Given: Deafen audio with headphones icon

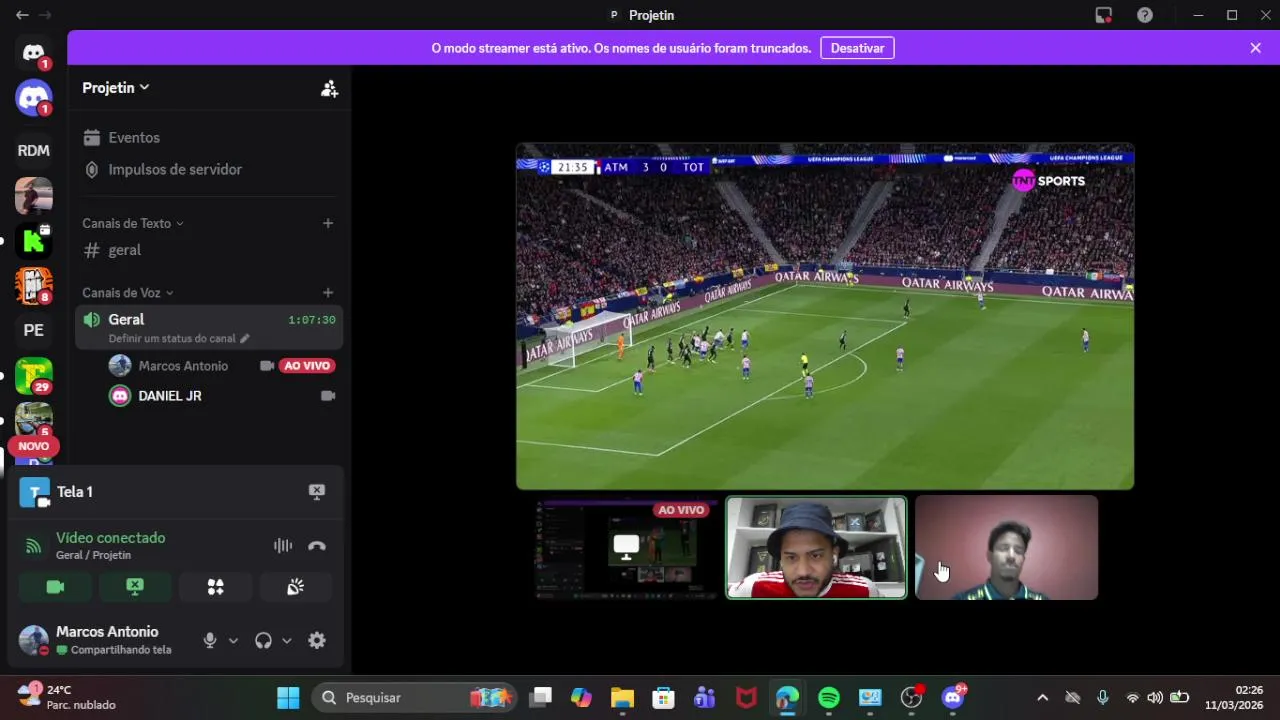Looking at the screenshot, I should tap(263, 641).
